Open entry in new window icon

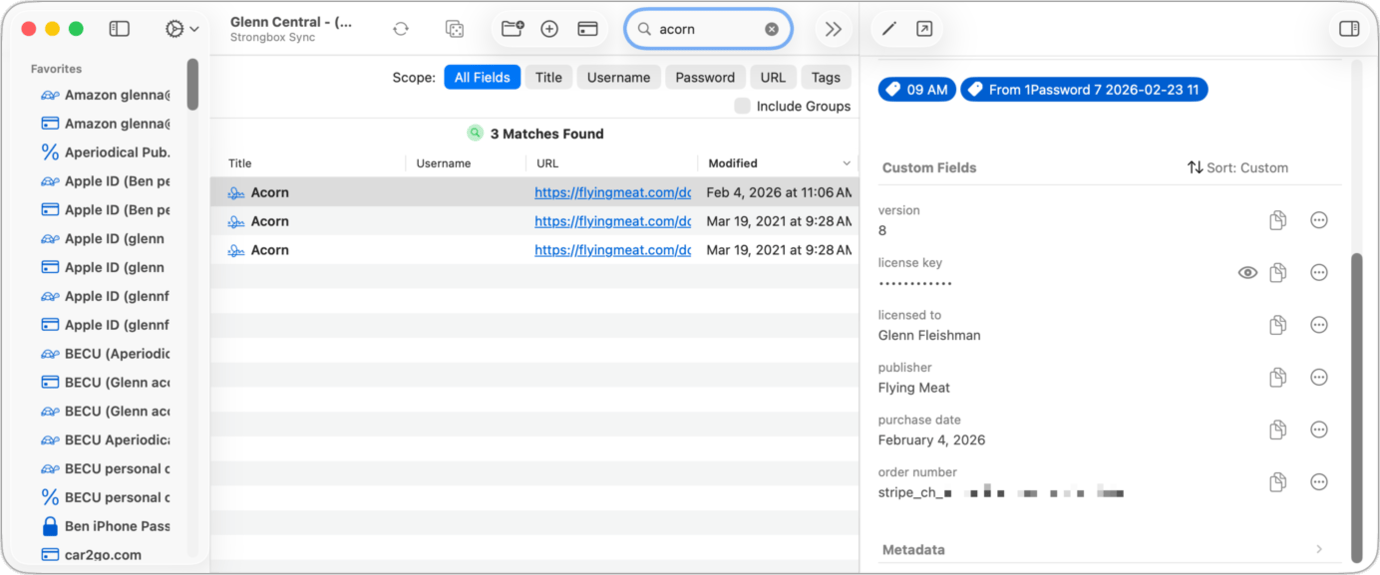click(924, 29)
